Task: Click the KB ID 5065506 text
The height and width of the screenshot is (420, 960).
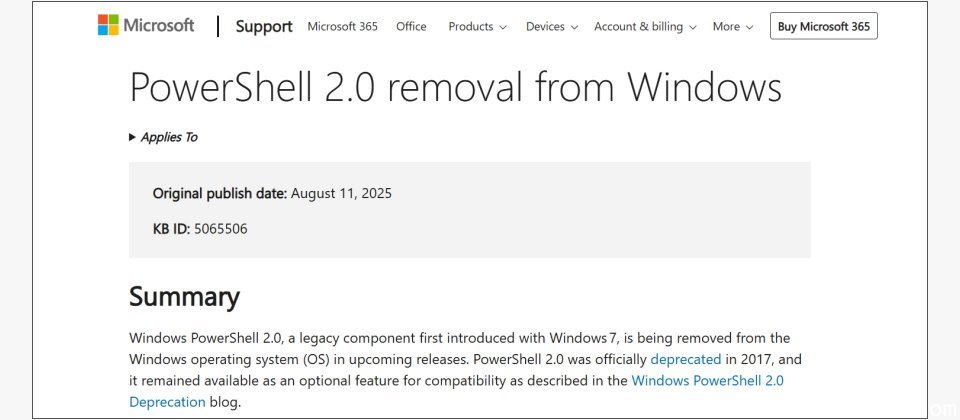Action: point(200,229)
